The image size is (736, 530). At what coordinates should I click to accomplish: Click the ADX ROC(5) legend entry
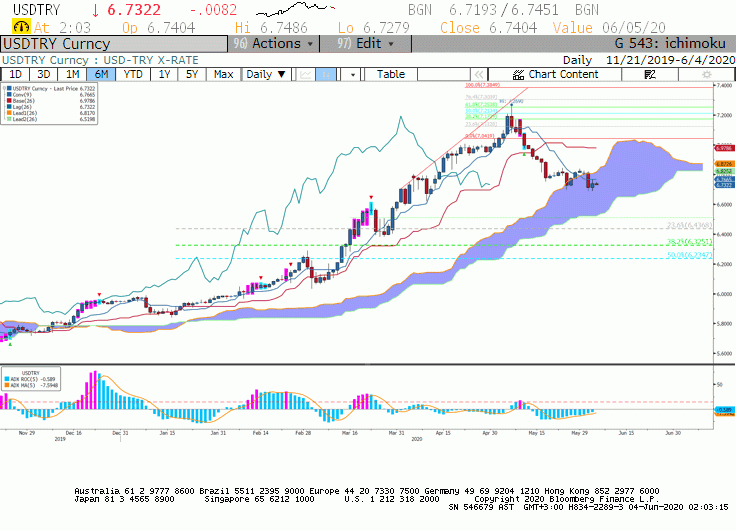[x=30, y=379]
